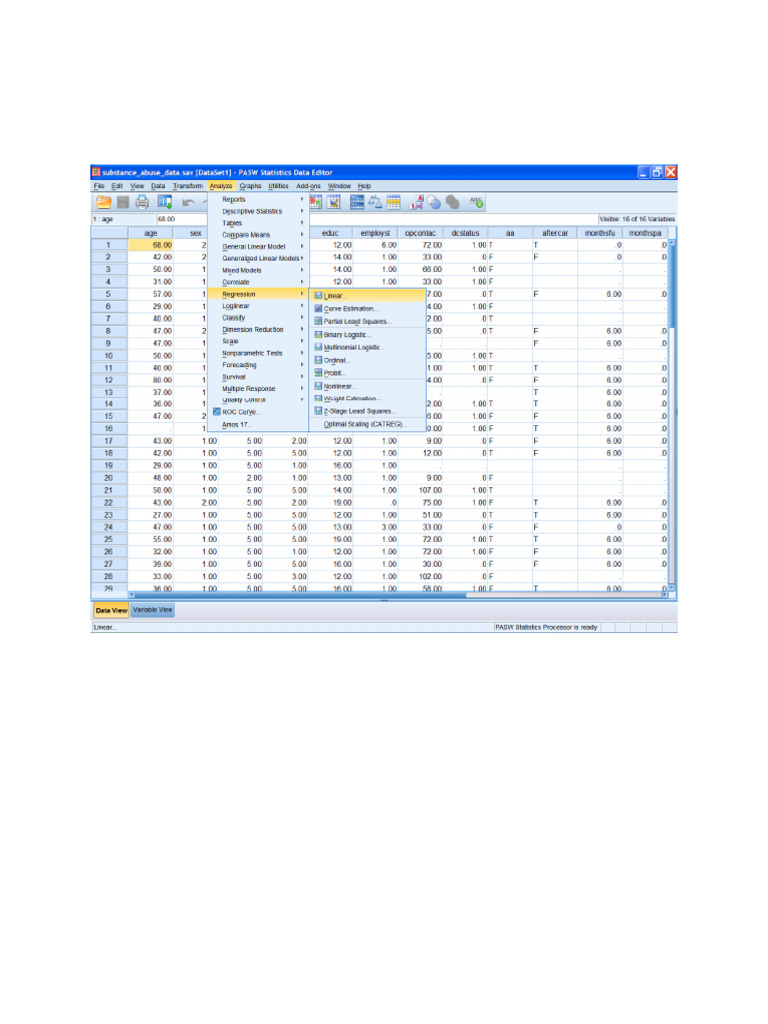Screen dimensions: 768x1024
Task: Expand the Compare Means submenu arrow
Action: click(302, 234)
